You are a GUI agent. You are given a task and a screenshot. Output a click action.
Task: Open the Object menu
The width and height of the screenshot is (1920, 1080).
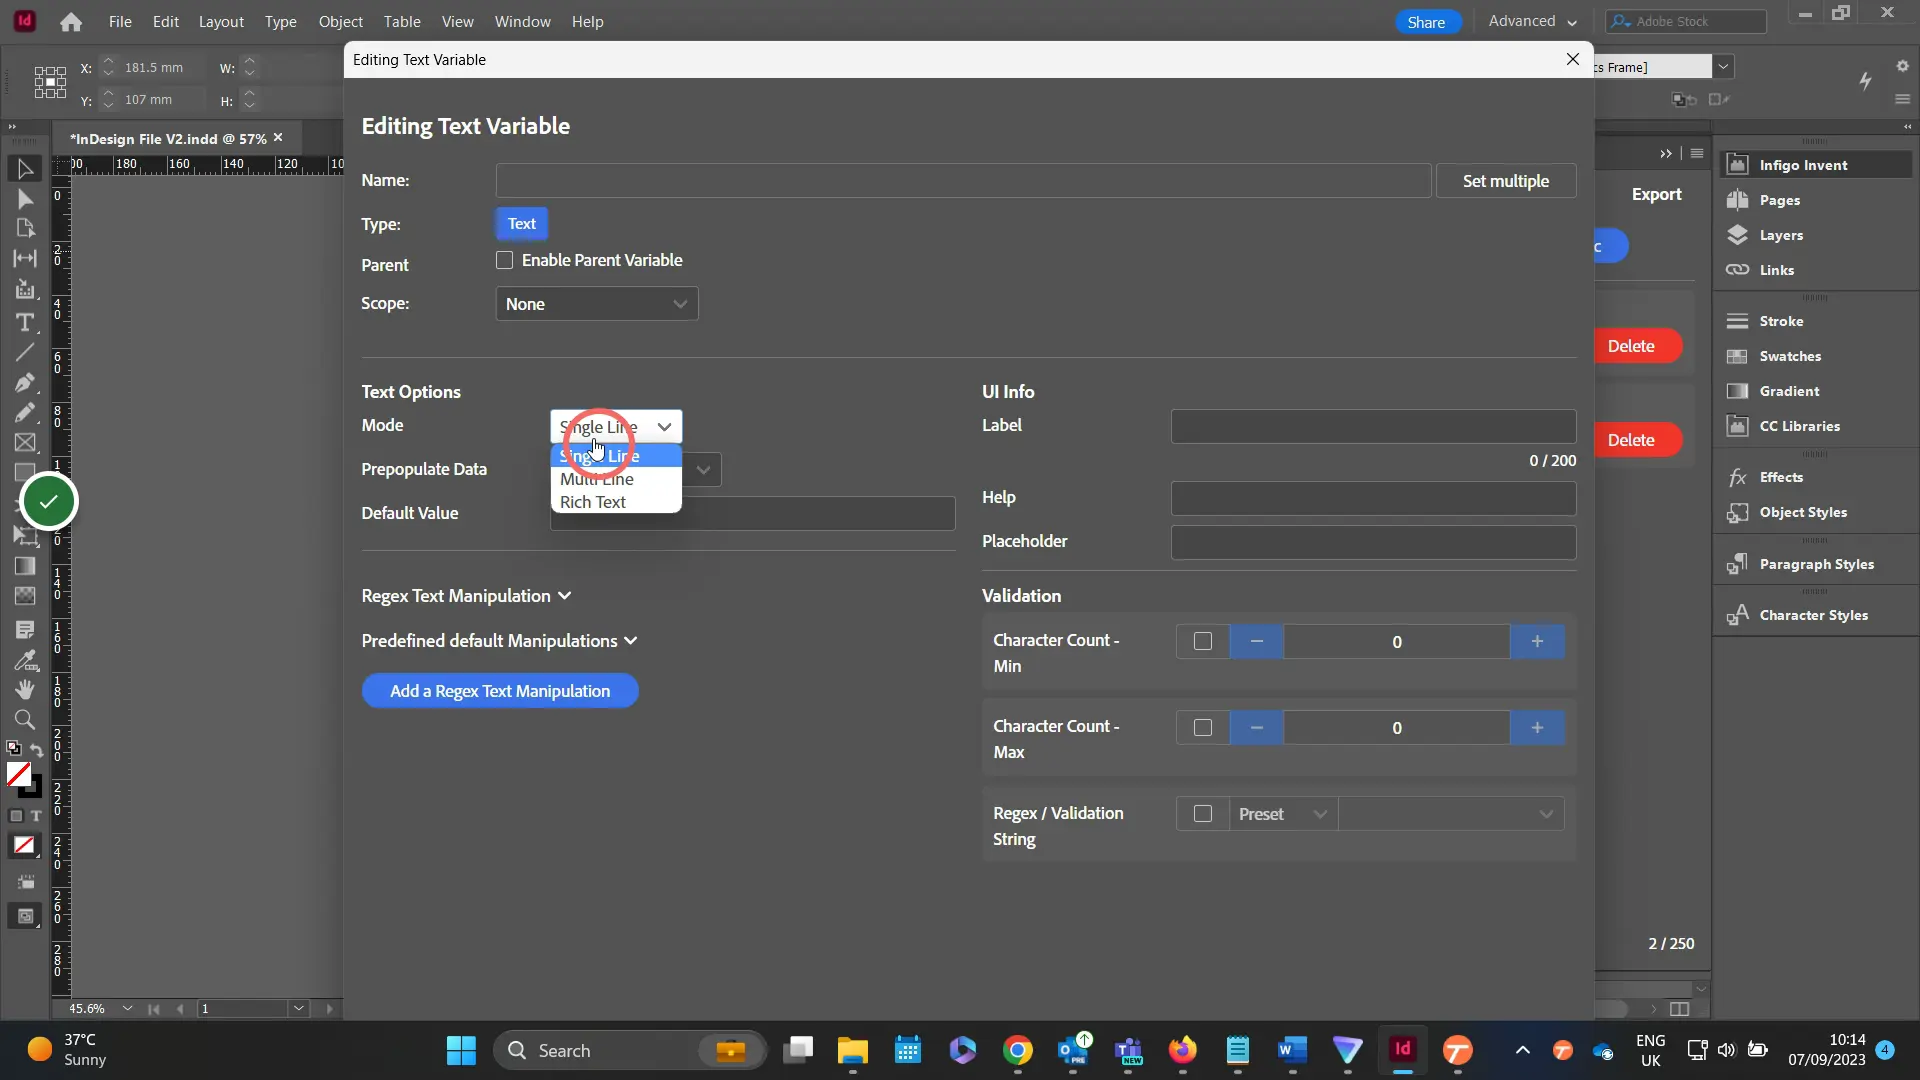click(x=340, y=21)
